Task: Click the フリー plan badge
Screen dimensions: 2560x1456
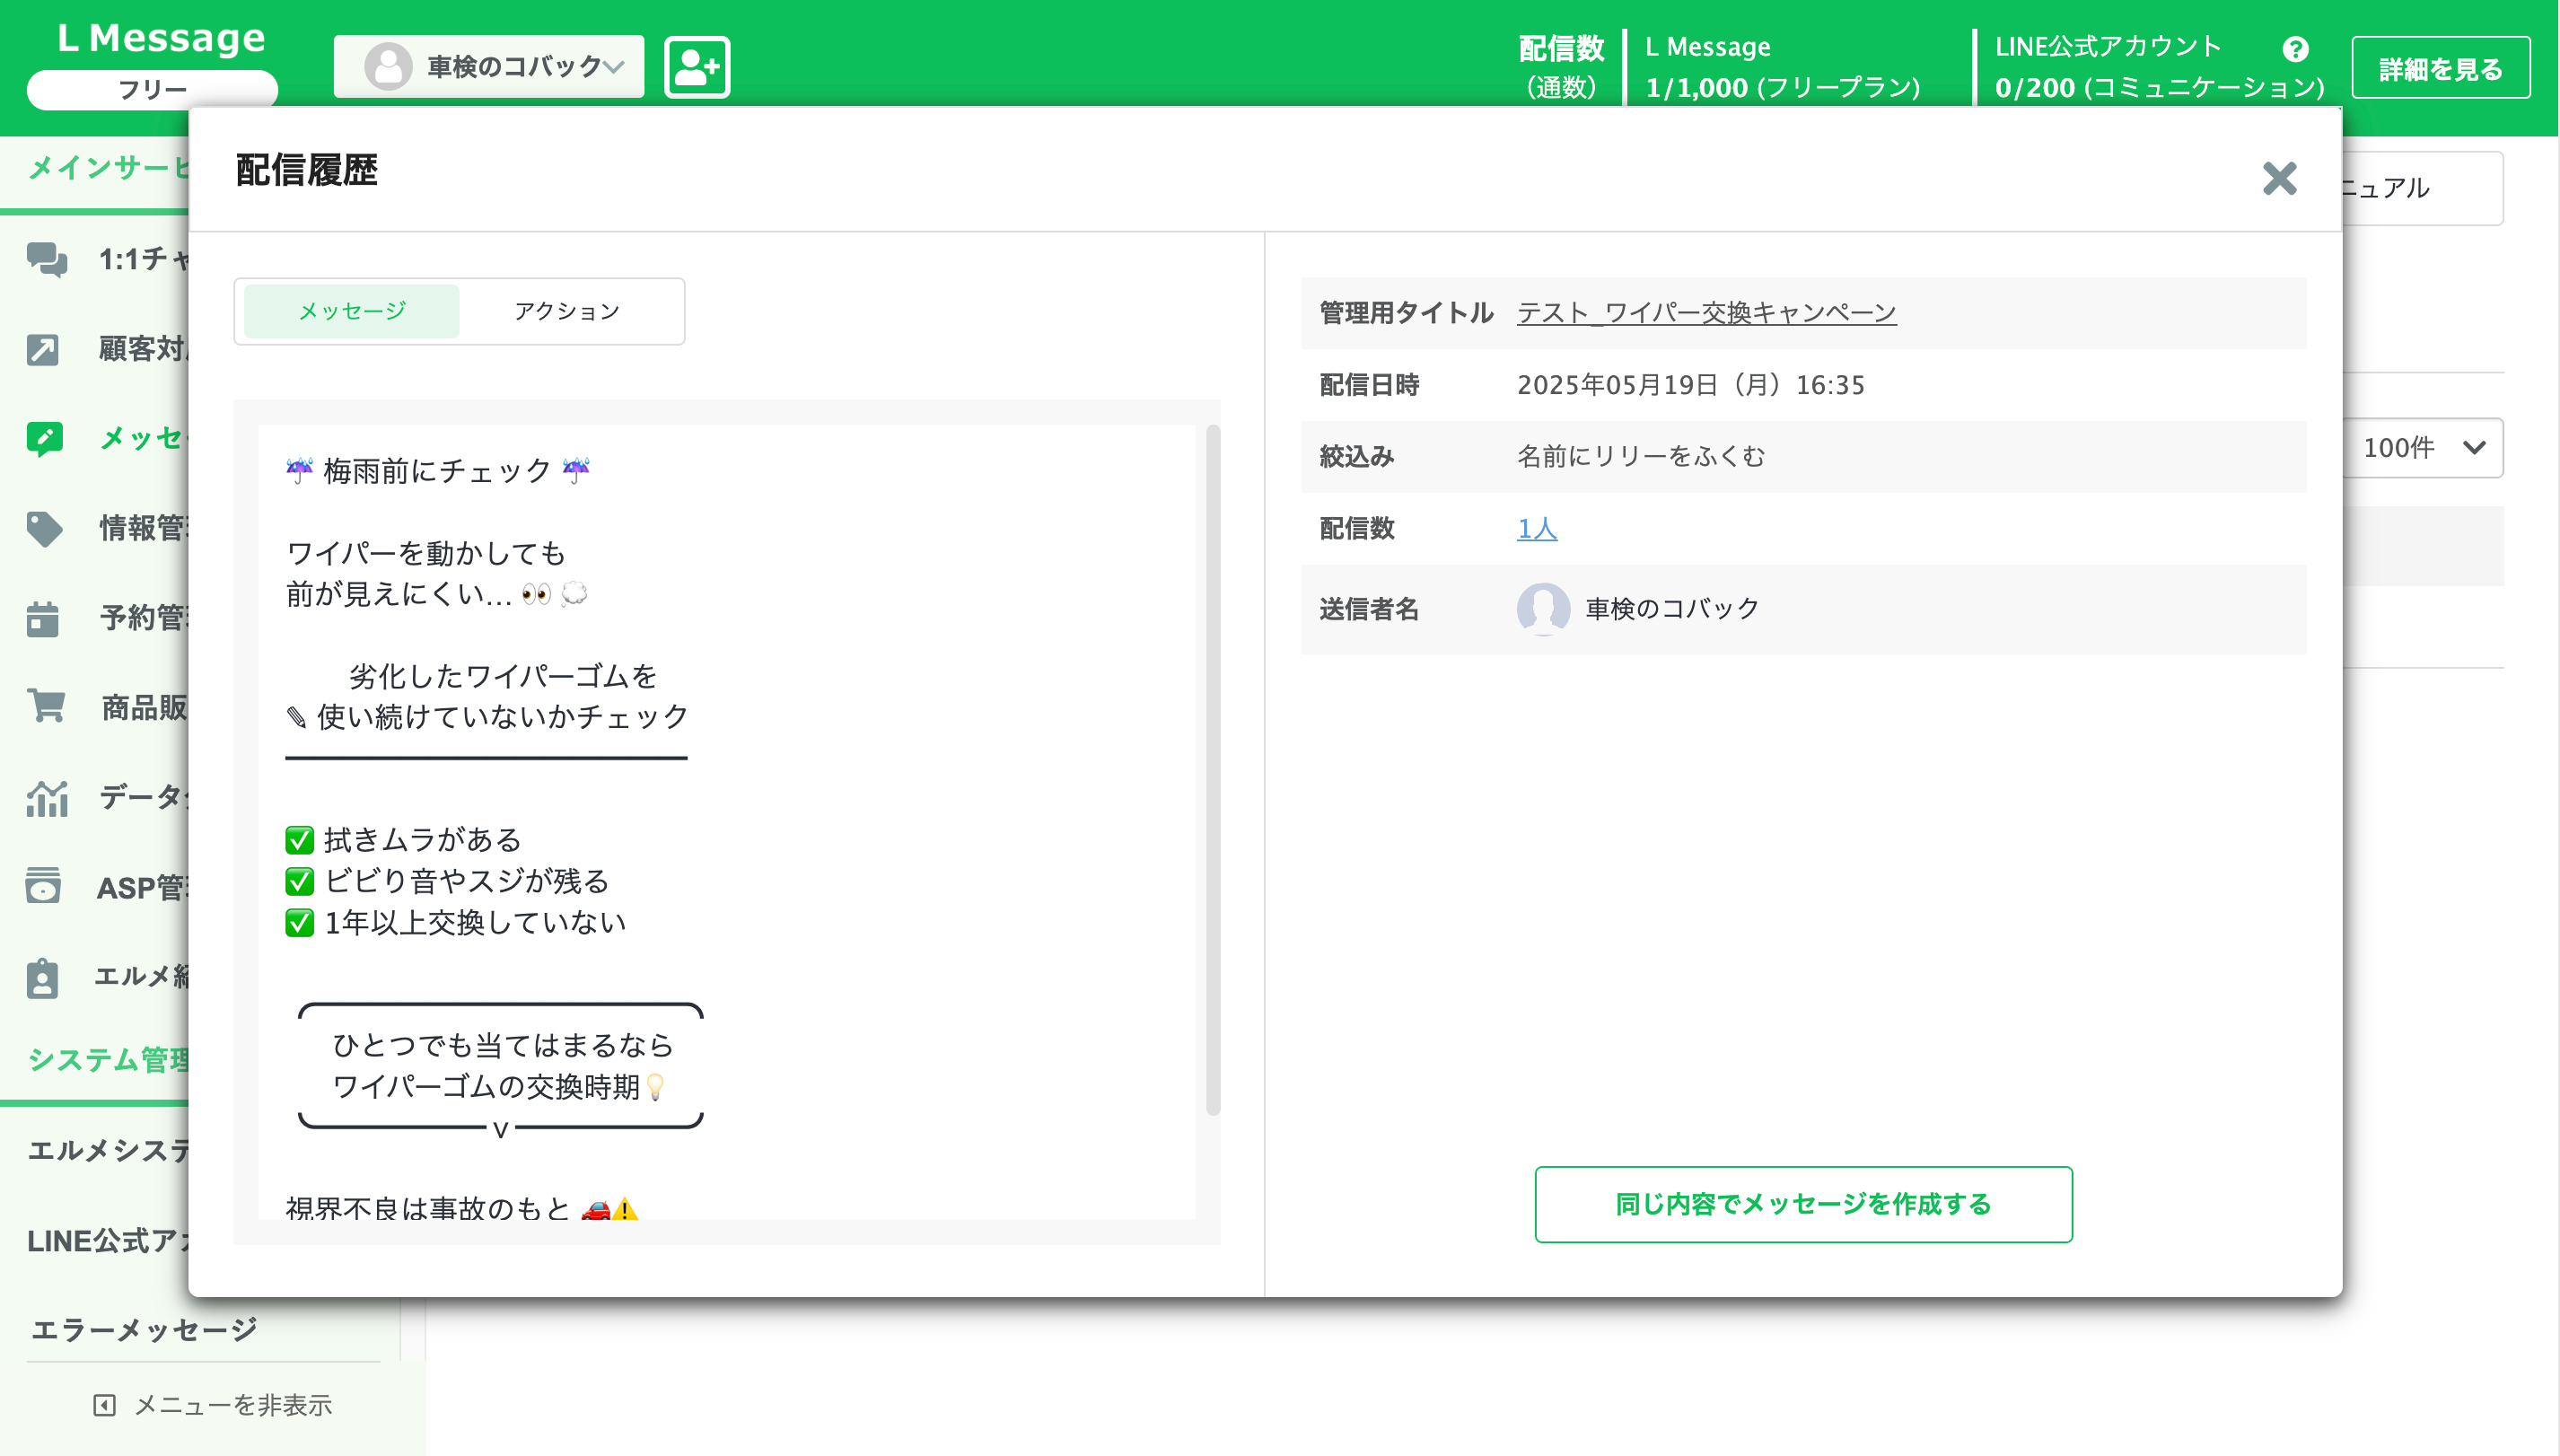Action: click(x=152, y=89)
